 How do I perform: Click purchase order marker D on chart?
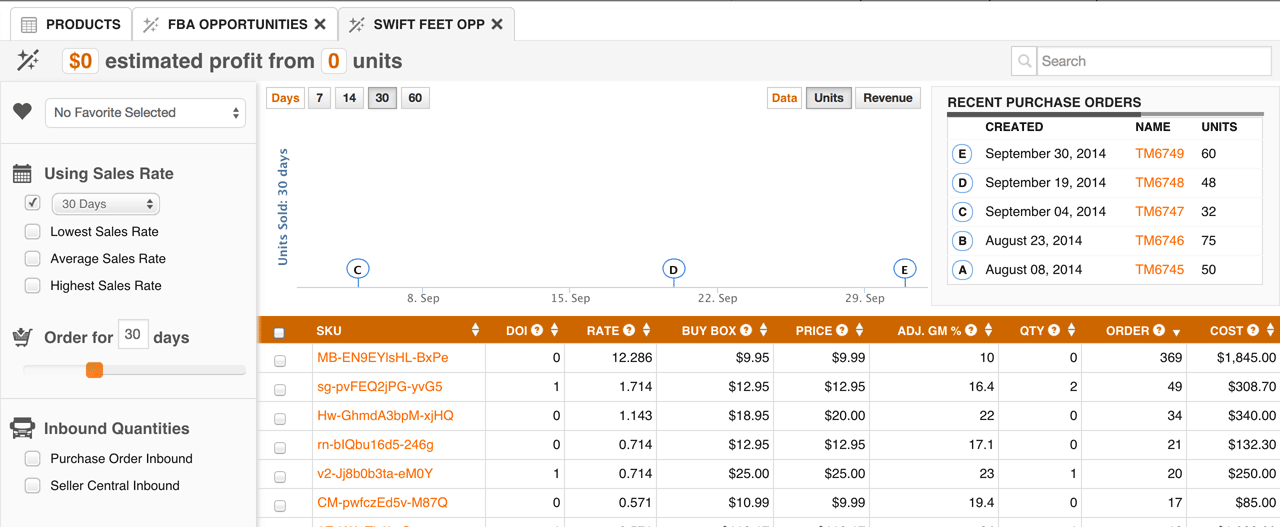pyautogui.click(x=674, y=269)
